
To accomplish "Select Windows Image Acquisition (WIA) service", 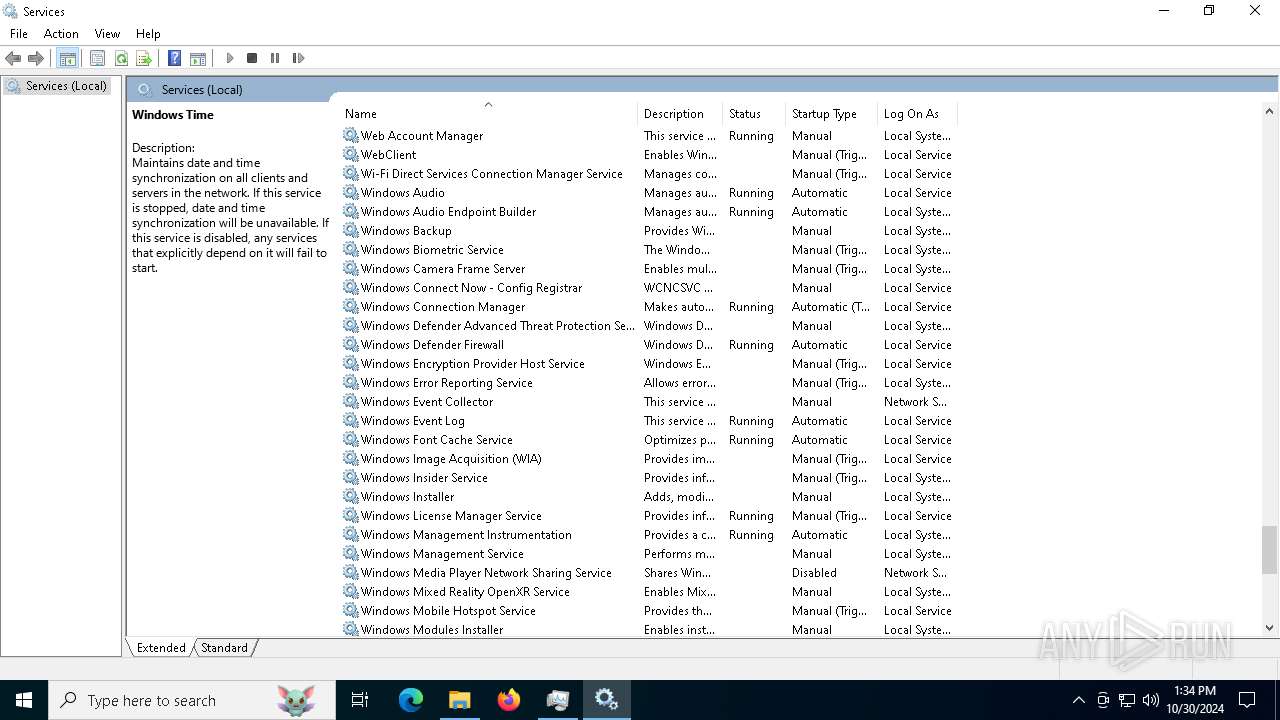I will [x=648, y=458].
